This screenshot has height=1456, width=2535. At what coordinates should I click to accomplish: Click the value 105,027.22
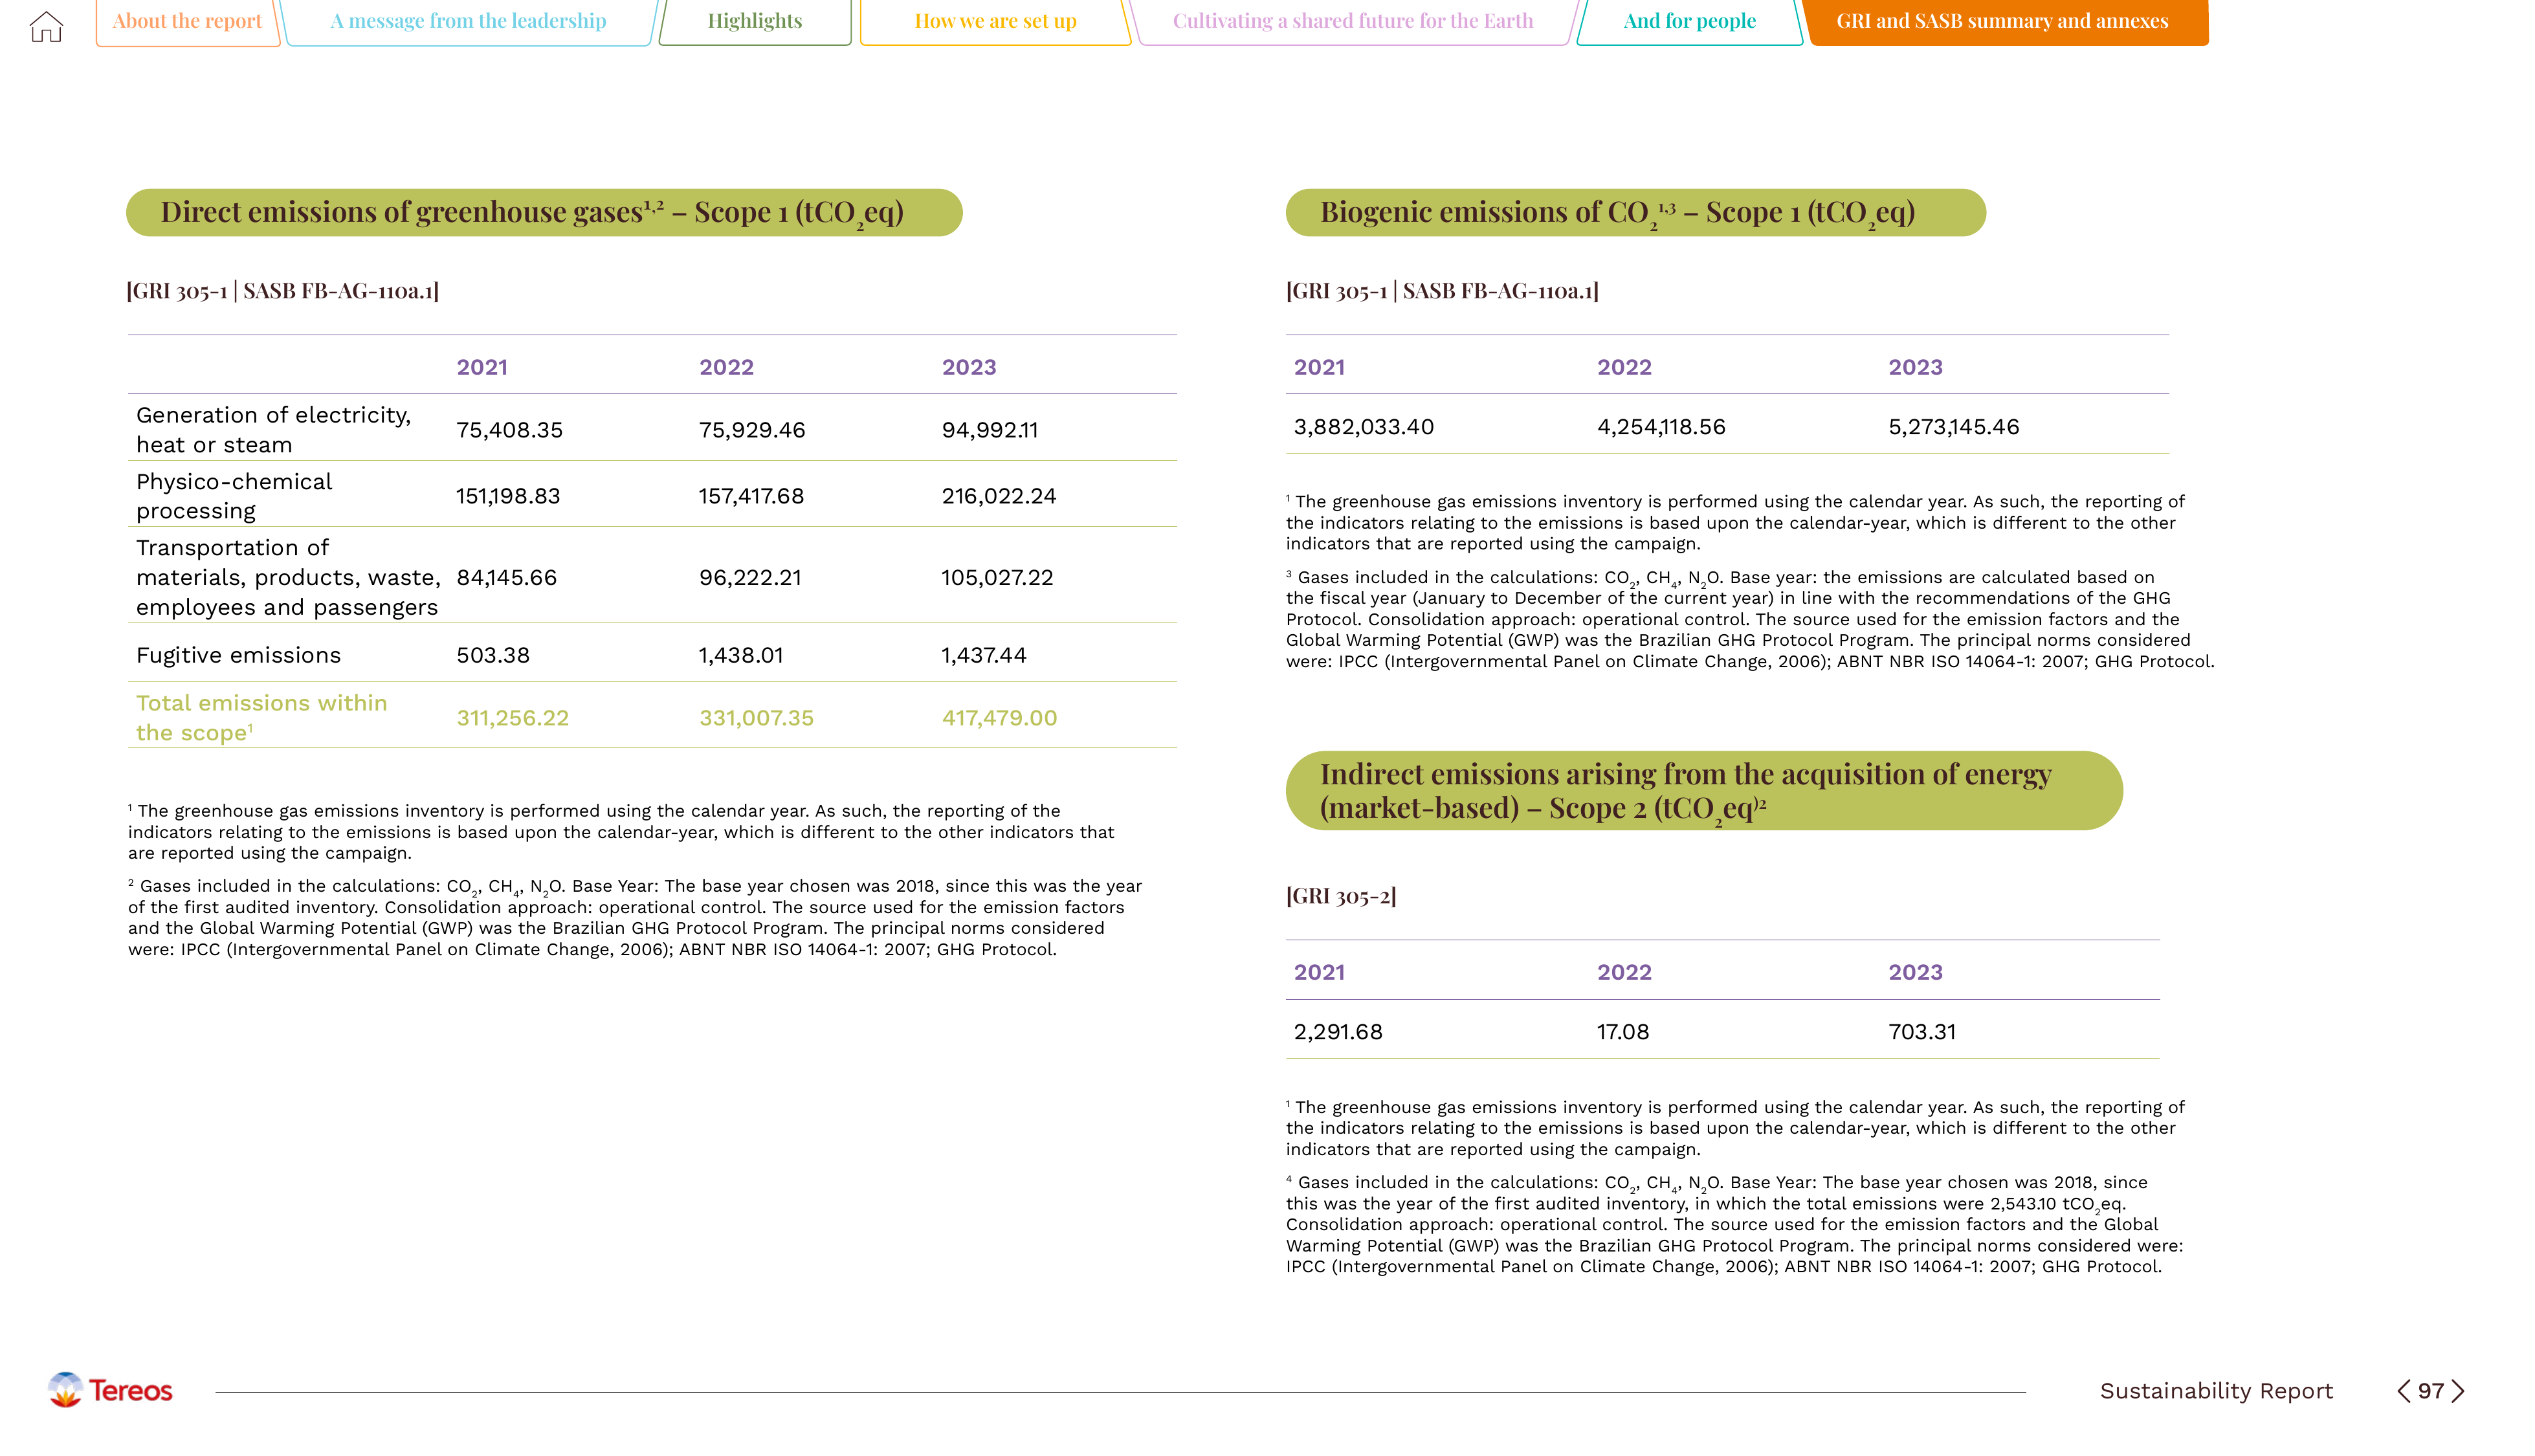click(x=997, y=578)
